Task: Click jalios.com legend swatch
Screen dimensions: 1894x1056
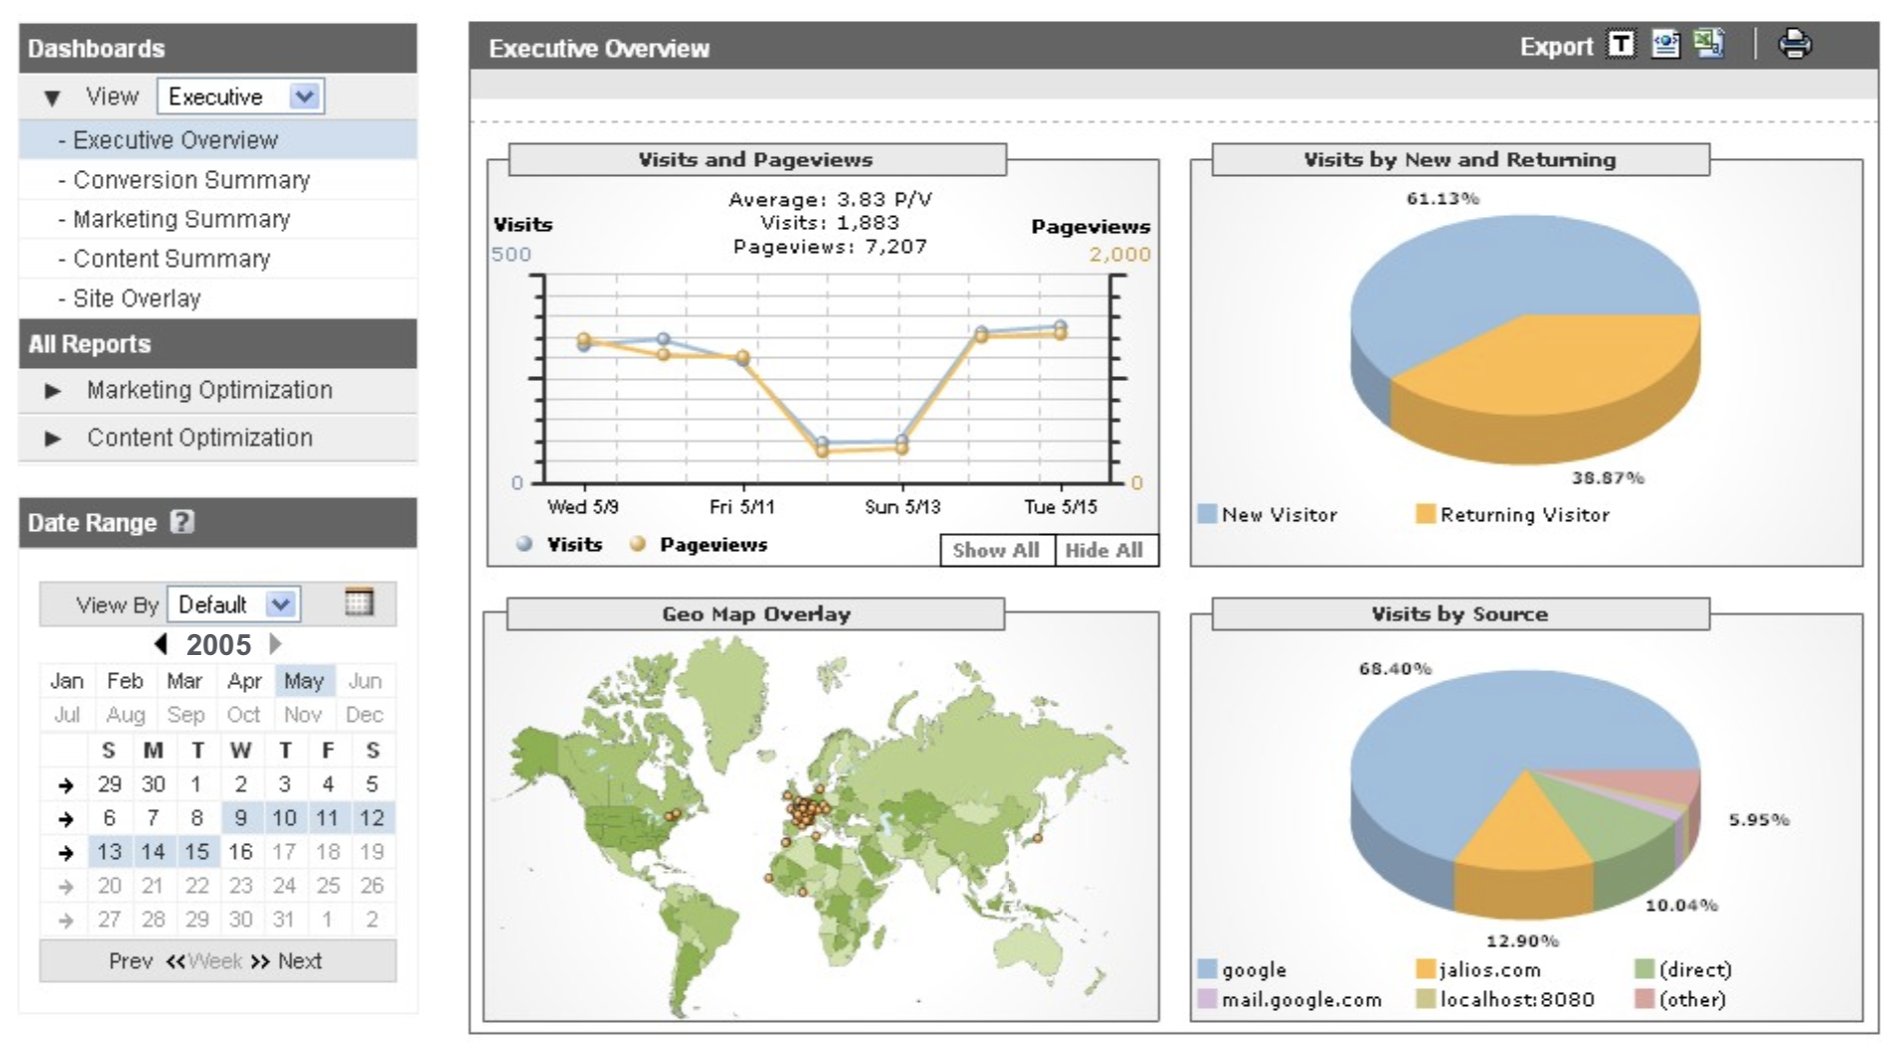Action: 1425,969
